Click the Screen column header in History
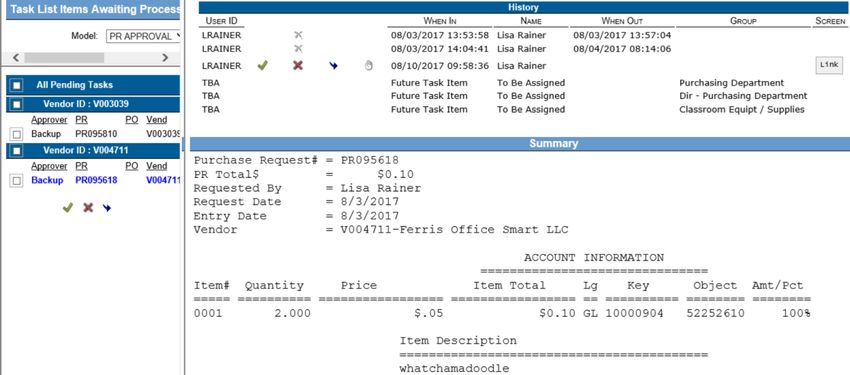 (830, 21)
